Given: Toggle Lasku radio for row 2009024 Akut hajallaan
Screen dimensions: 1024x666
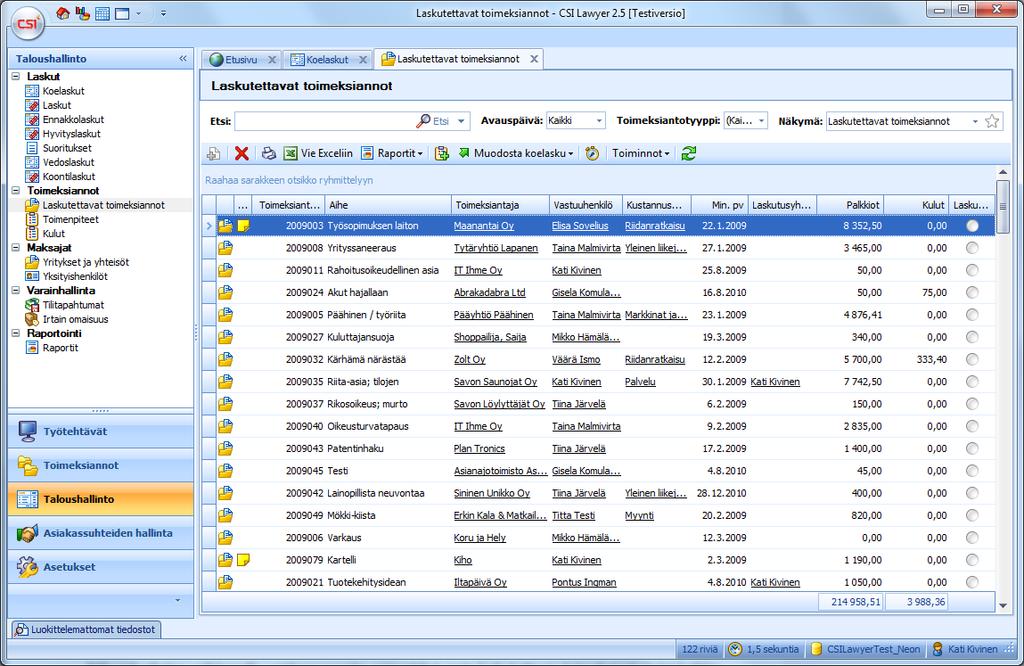Looking at the screenshot, I should coord(972,293).
